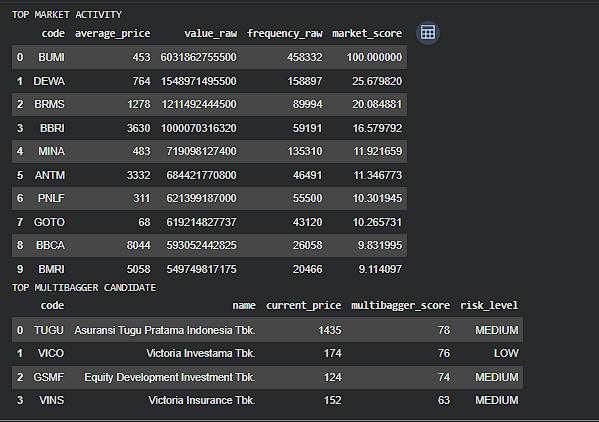Select frequency value 458332
Screen dimensions: 599x422
[x=304, y=57]
